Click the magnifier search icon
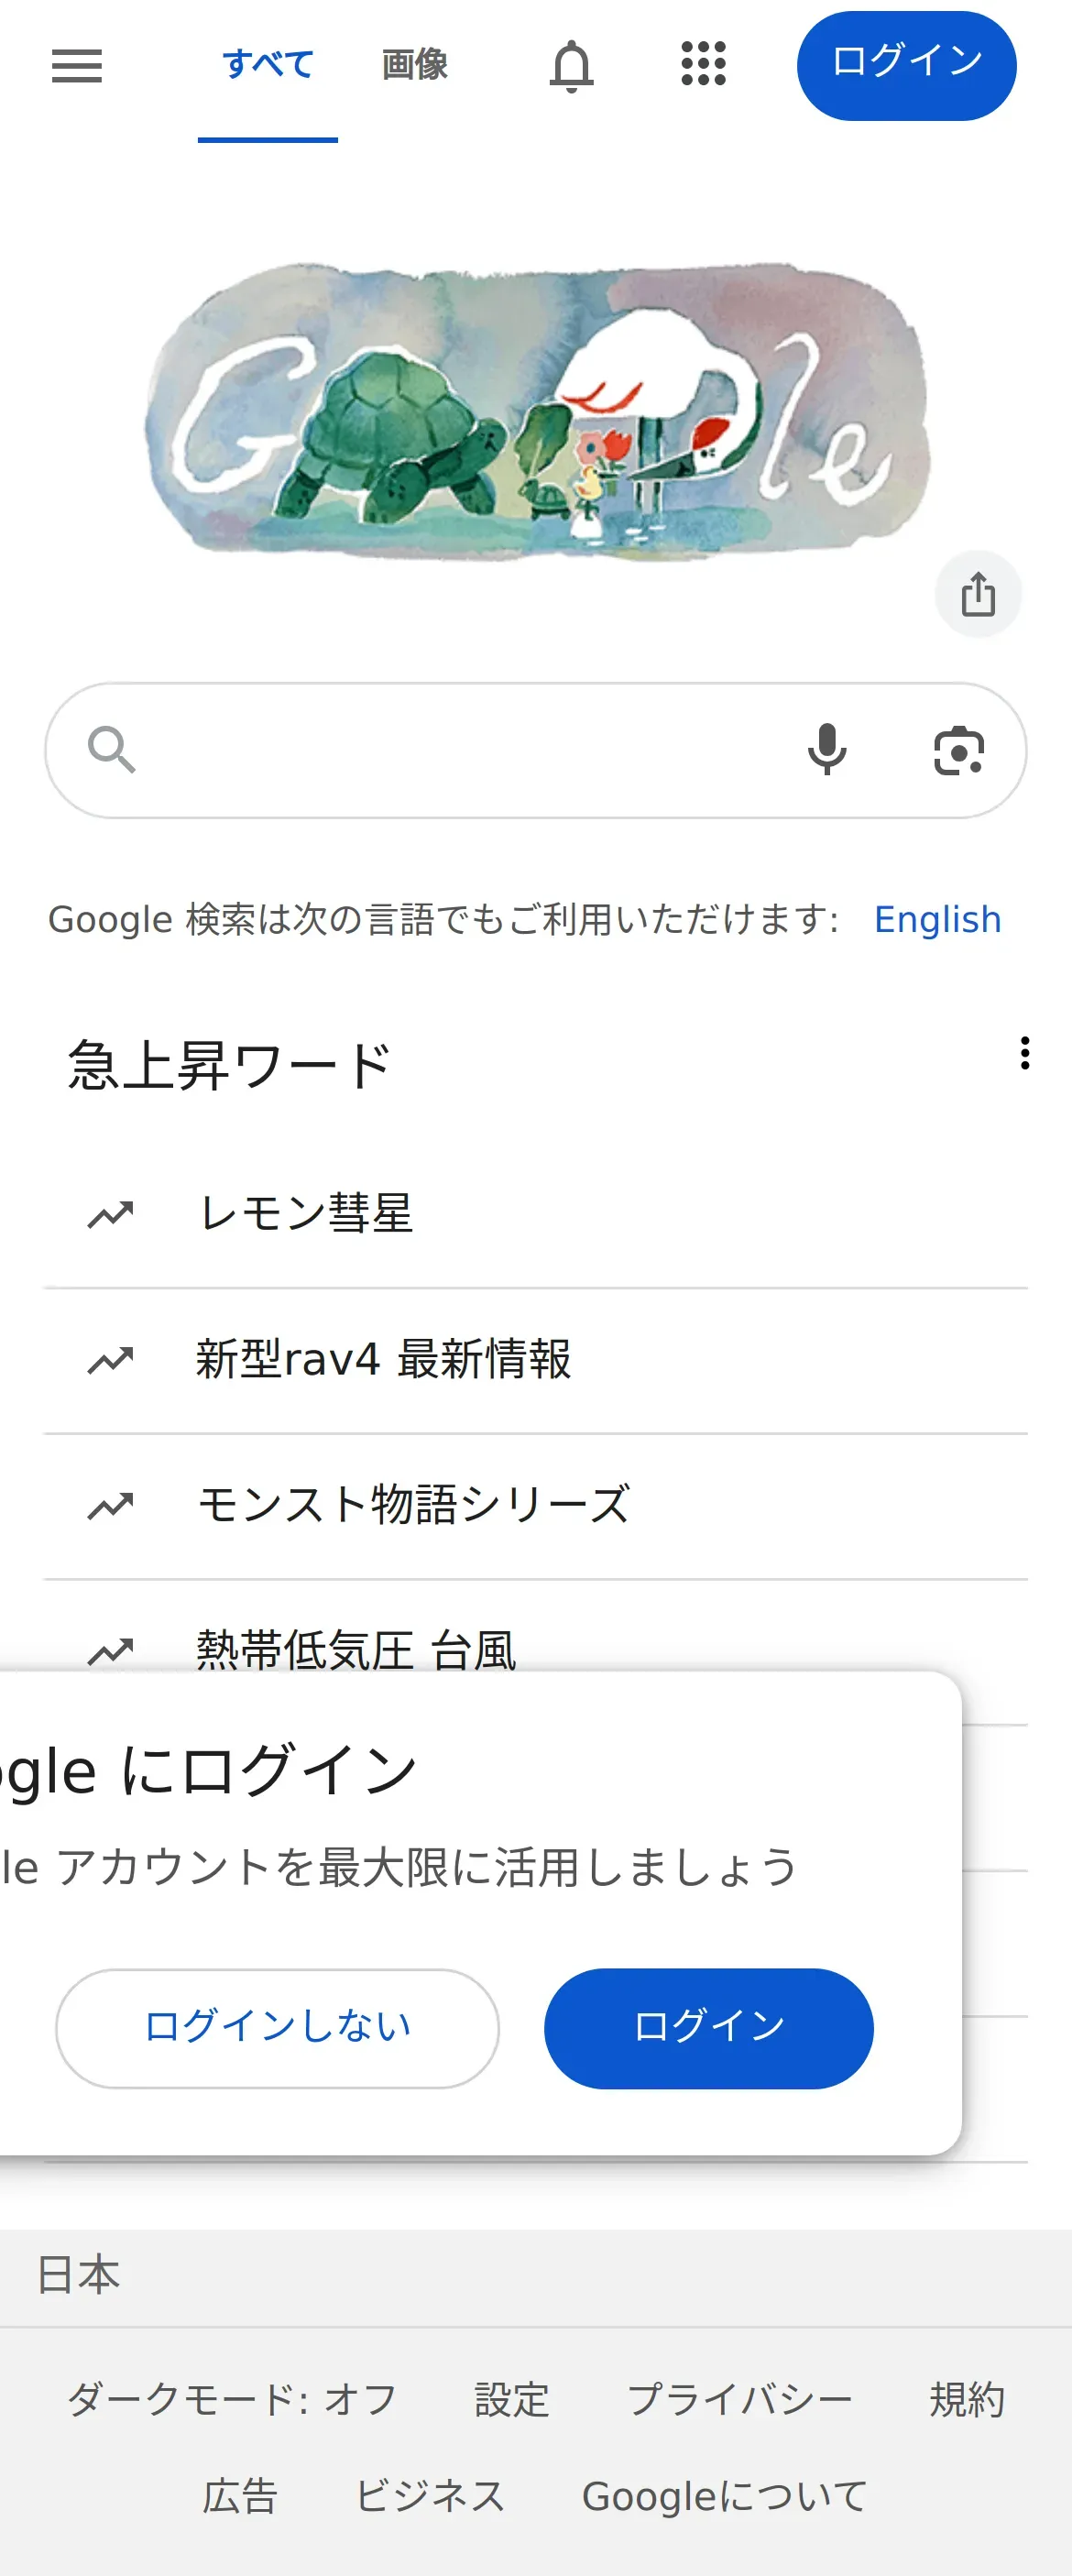Viewport: 1072px width, 2576px height. coord(112,750)
